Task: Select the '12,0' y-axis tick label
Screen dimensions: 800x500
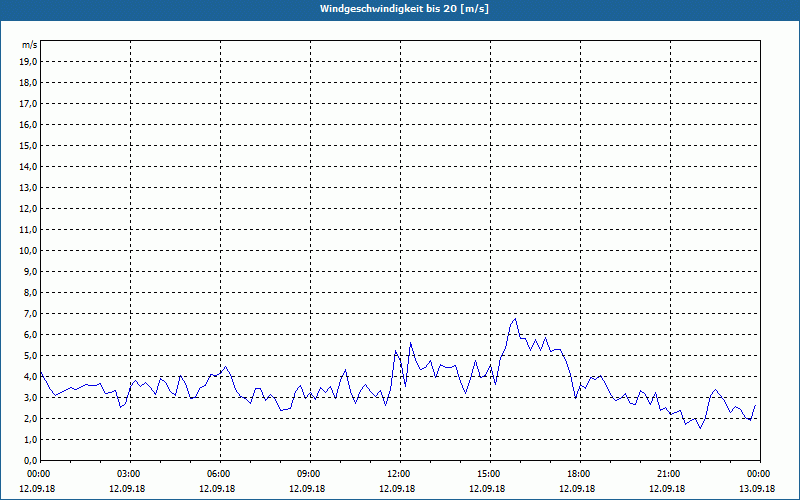Action: (29, 208)
